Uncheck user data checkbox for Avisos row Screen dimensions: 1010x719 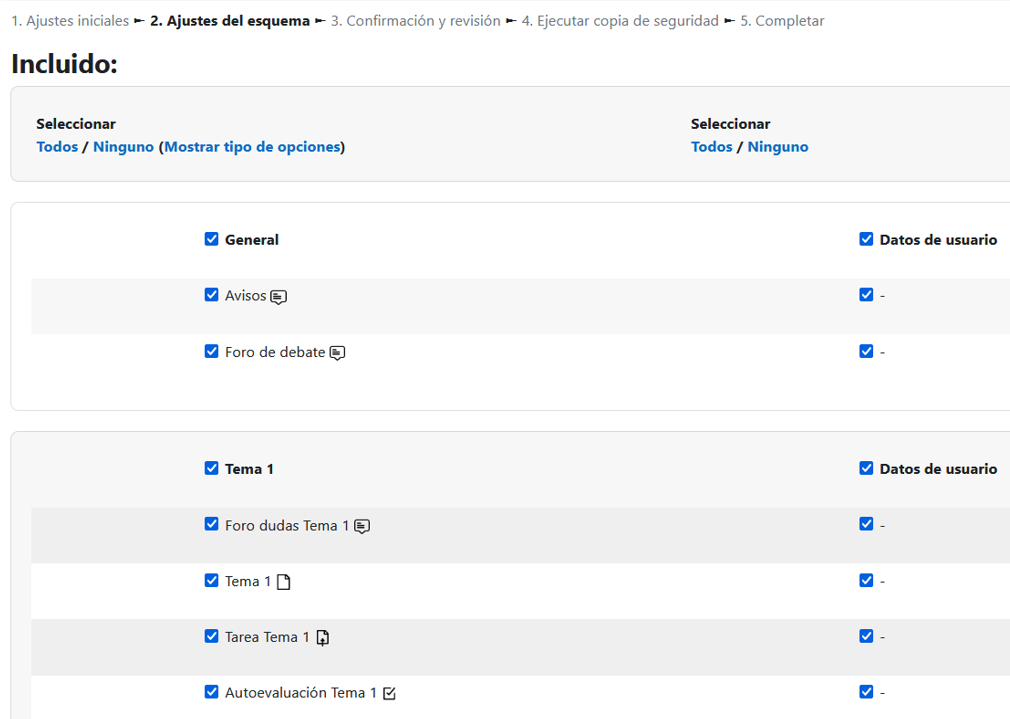(x=866, y=295)
